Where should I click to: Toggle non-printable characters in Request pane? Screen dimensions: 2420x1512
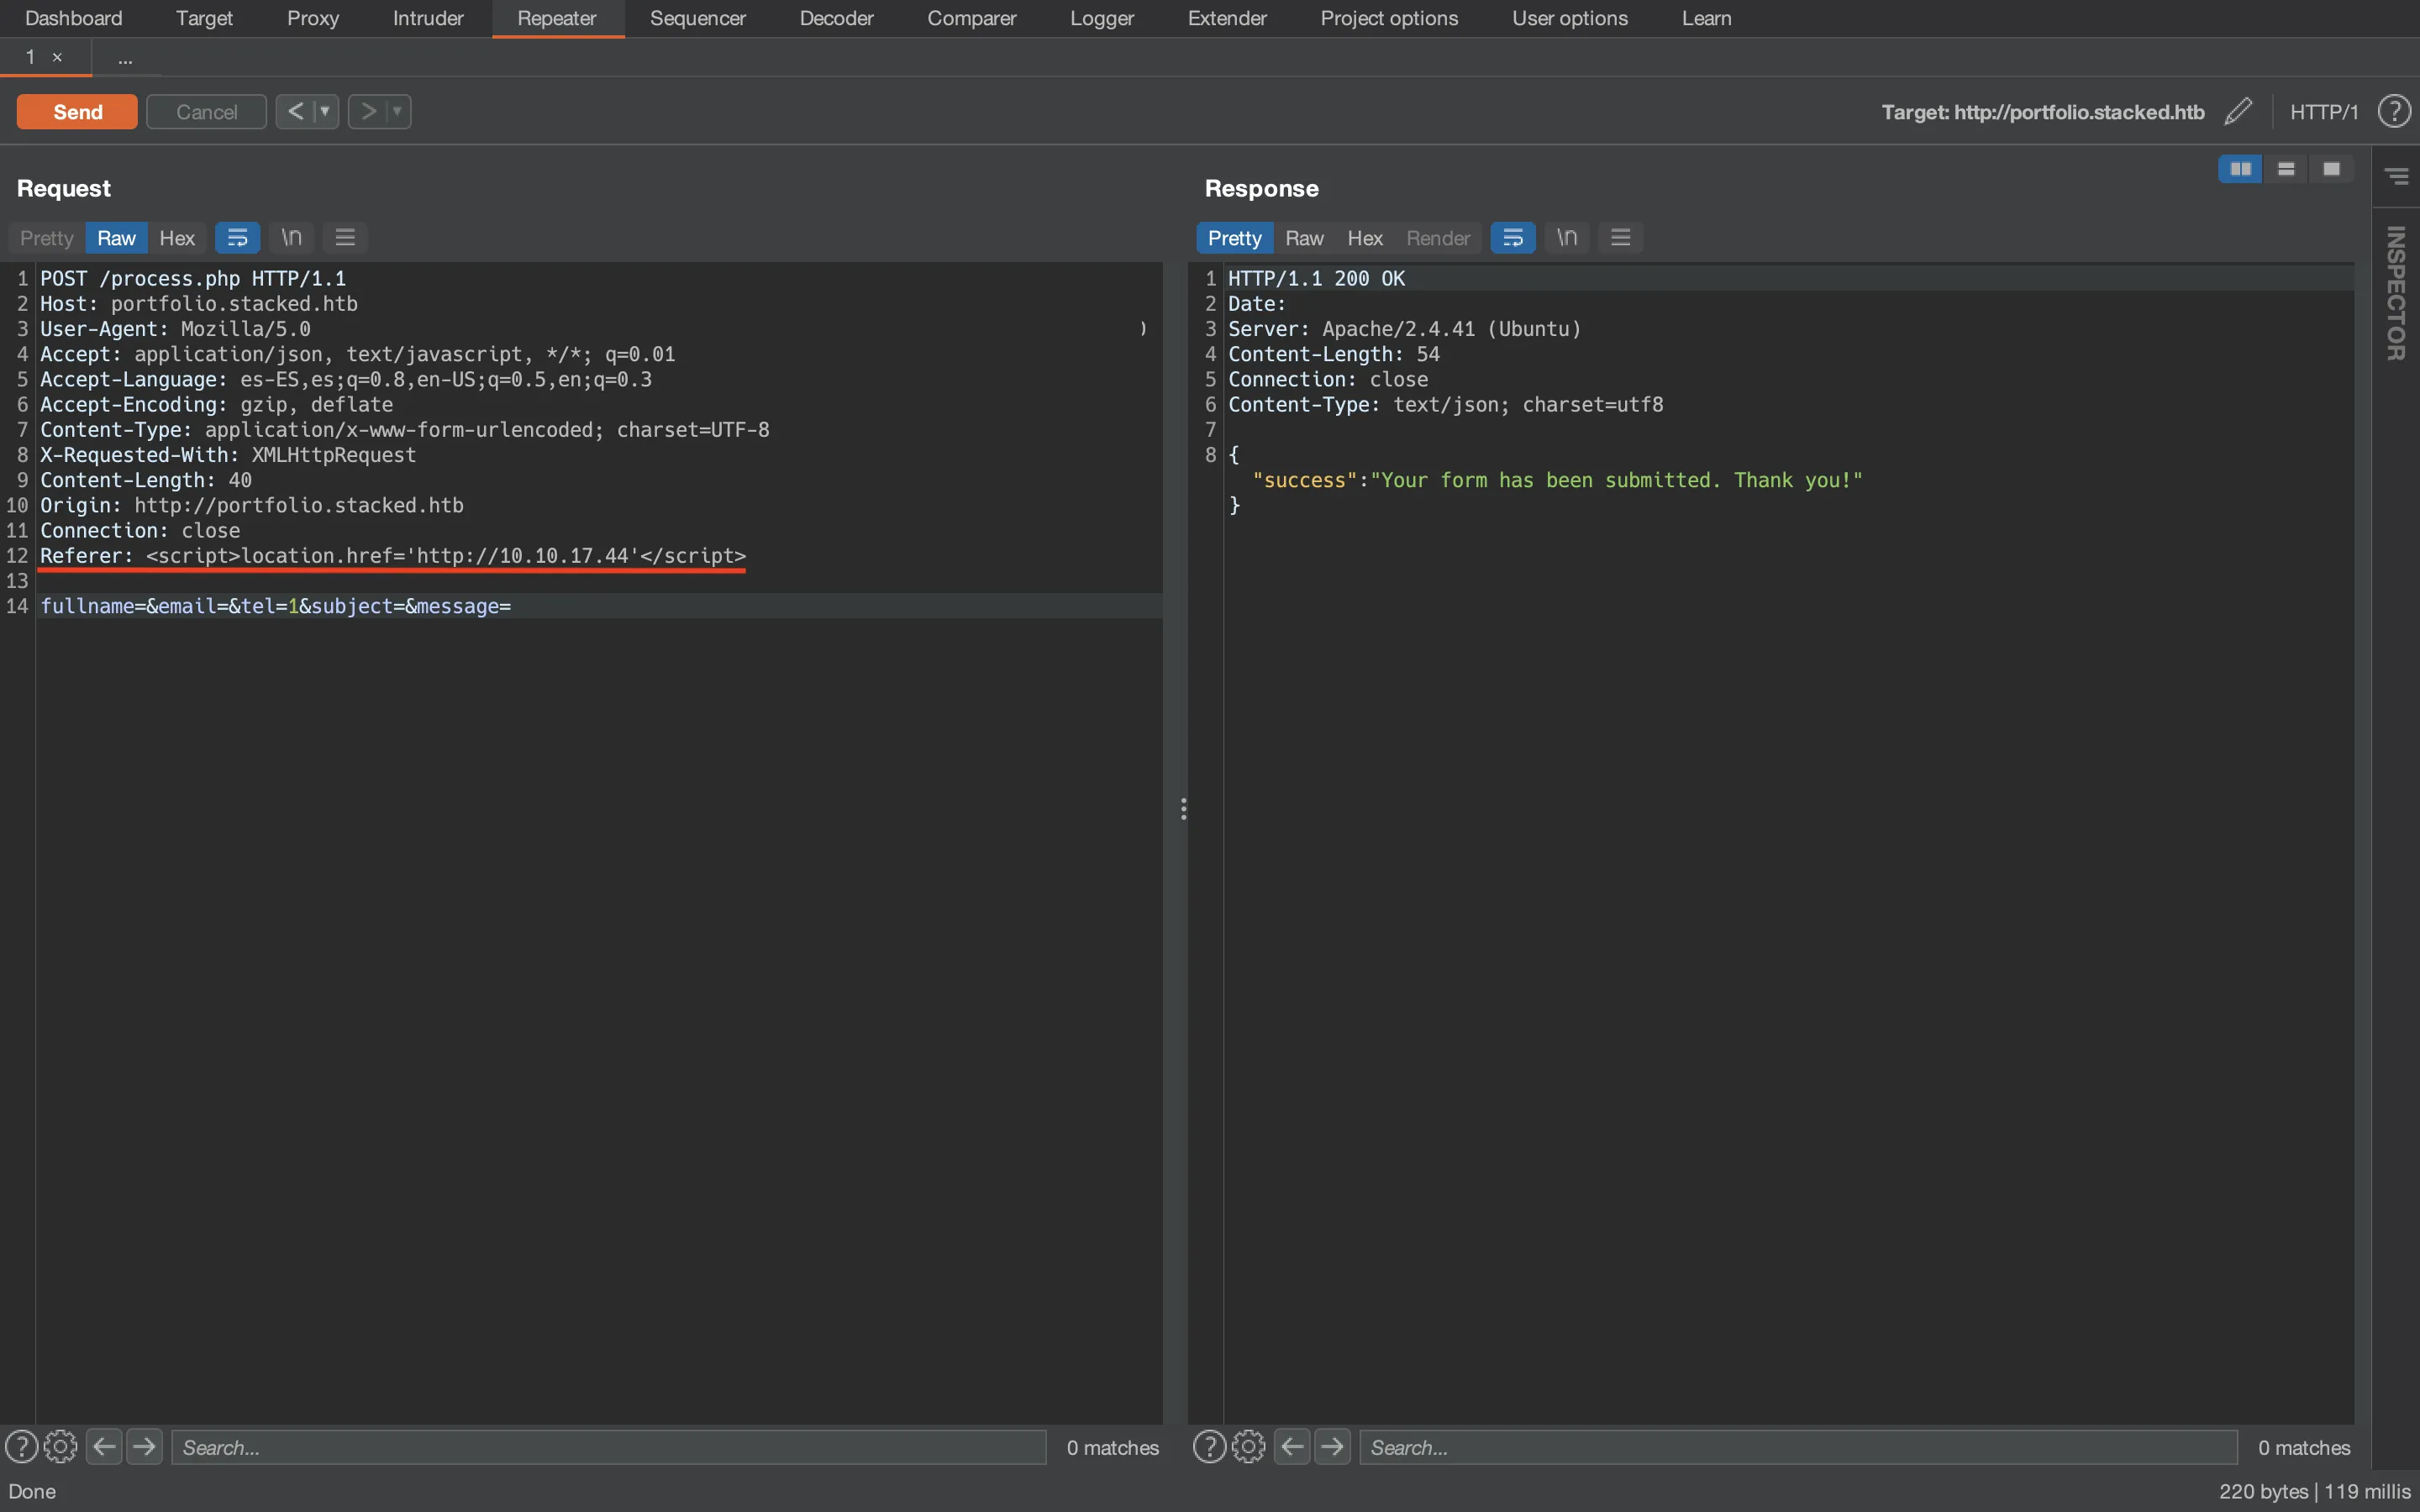[x=291, y=238]
